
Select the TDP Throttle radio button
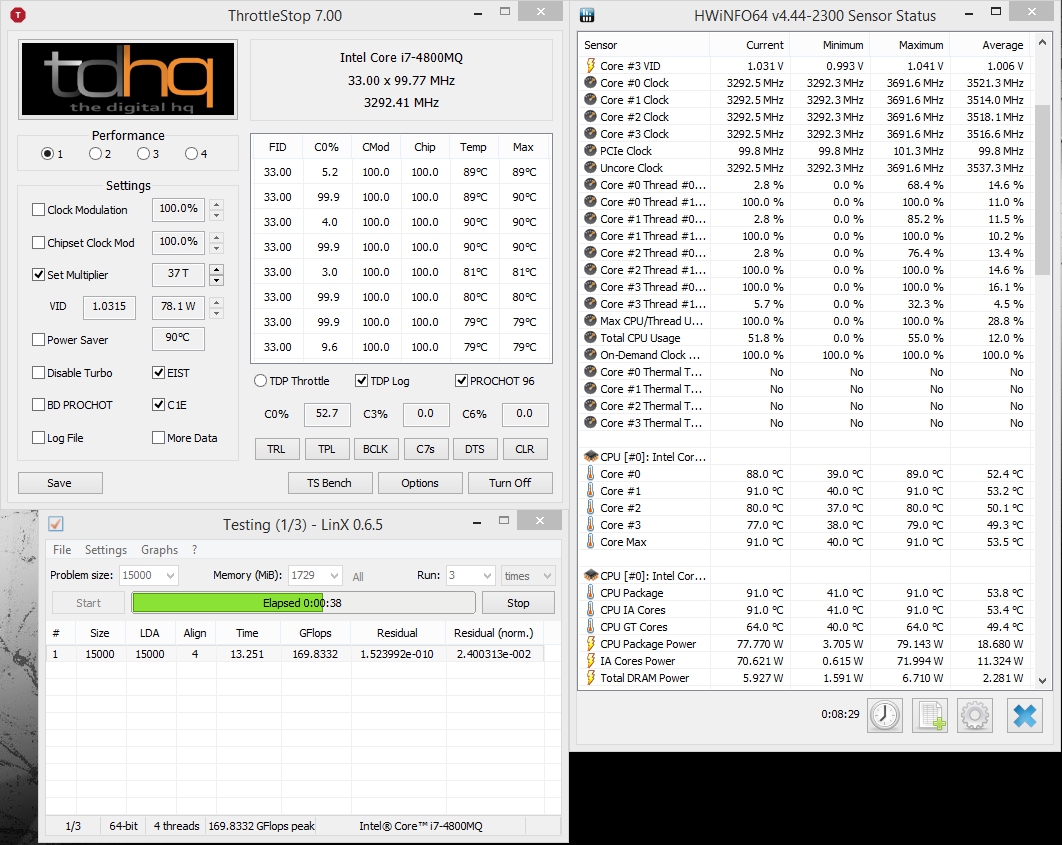click(x=260, y=381)
